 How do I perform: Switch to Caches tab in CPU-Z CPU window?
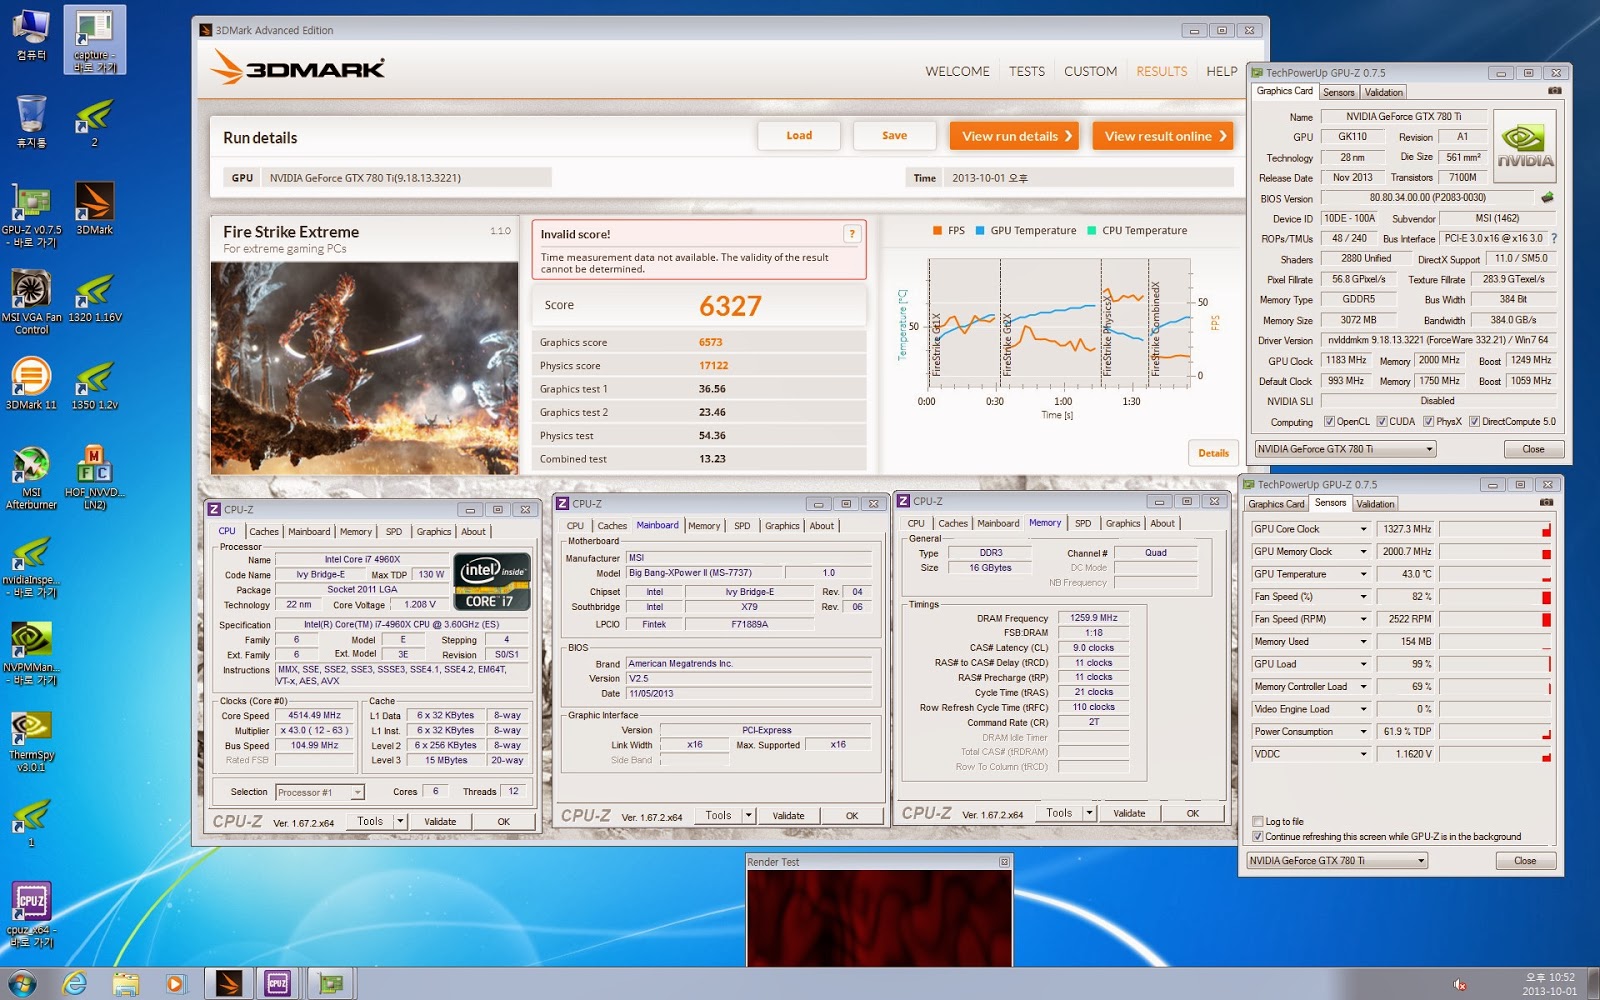click(x=264, y=532)
